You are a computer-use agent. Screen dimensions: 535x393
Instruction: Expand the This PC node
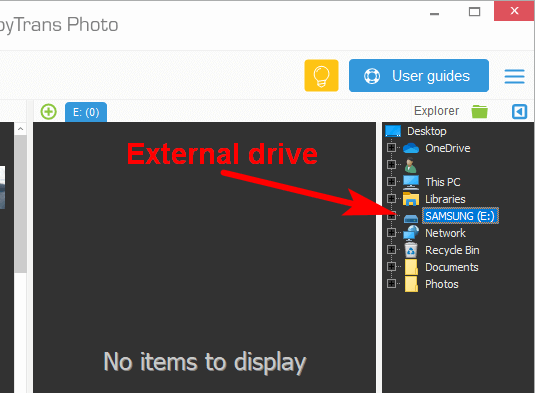point(391,181)
